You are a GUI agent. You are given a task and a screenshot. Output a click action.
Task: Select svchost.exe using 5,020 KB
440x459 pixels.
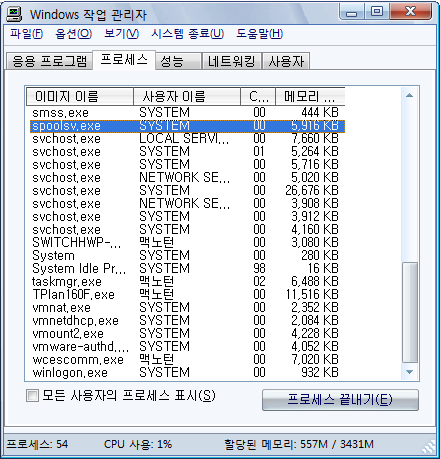coord(186,178)
